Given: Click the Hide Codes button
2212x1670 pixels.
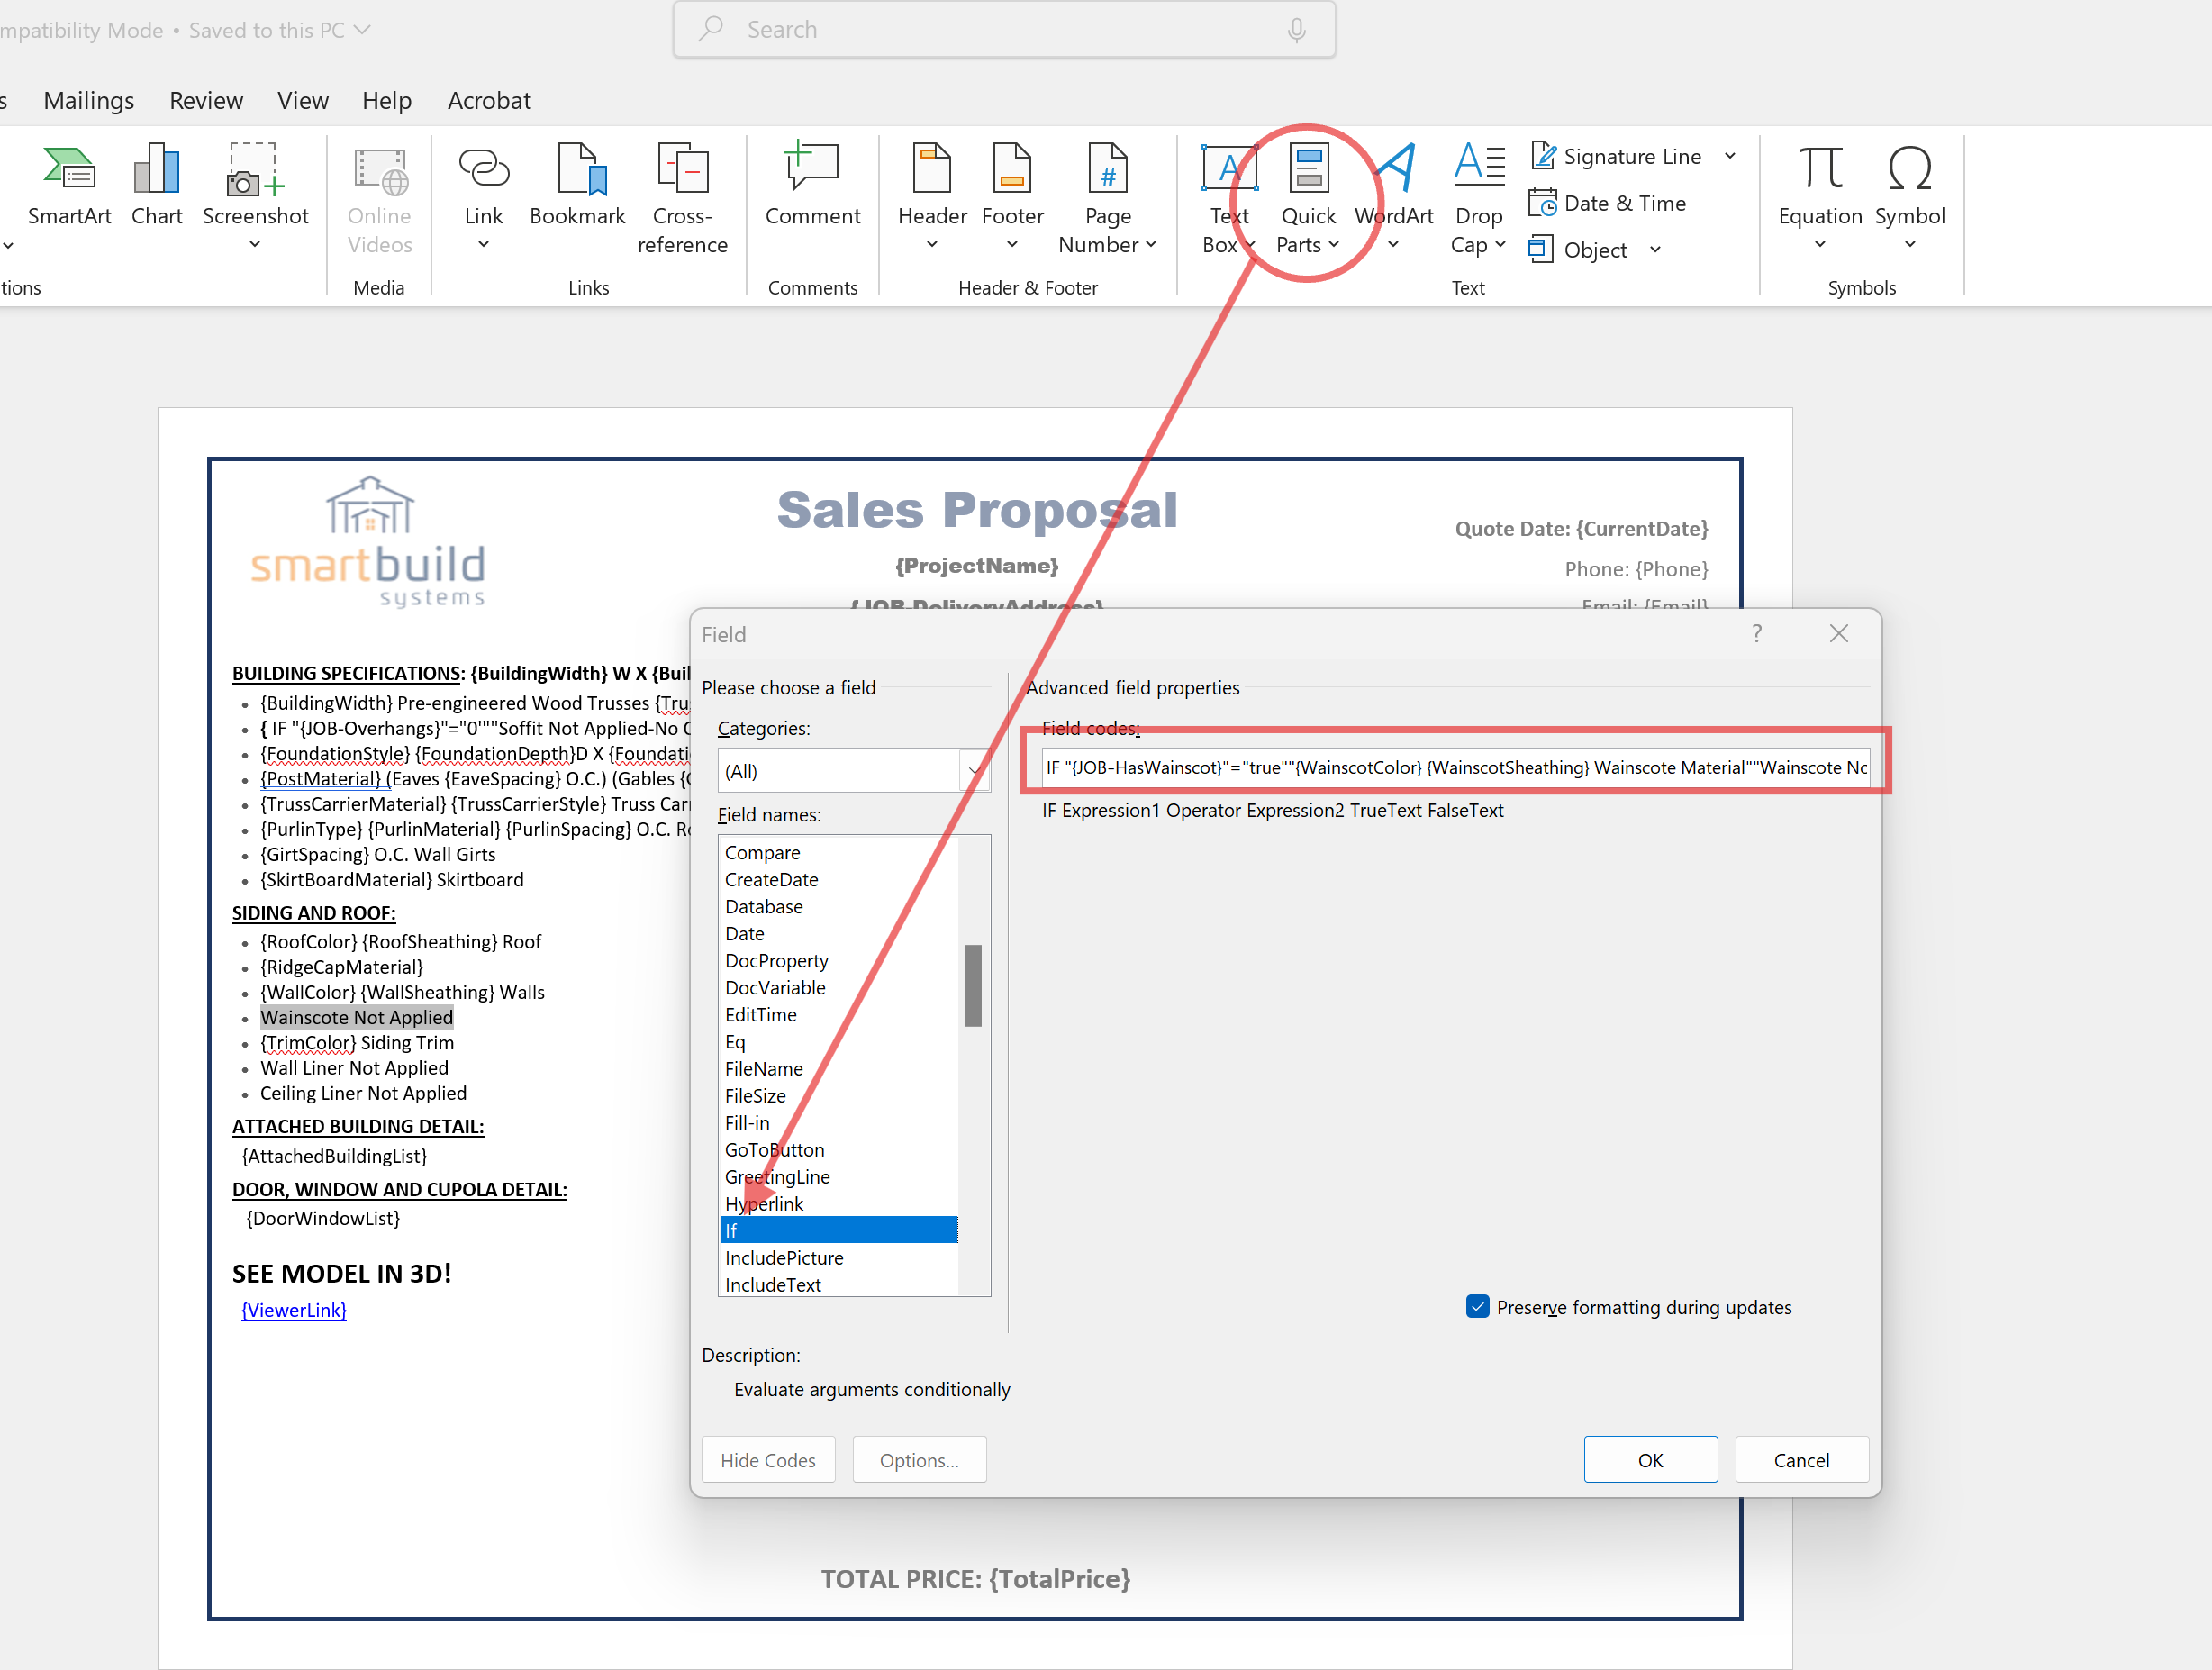Looking at the screenshot, I should 767,1460.
